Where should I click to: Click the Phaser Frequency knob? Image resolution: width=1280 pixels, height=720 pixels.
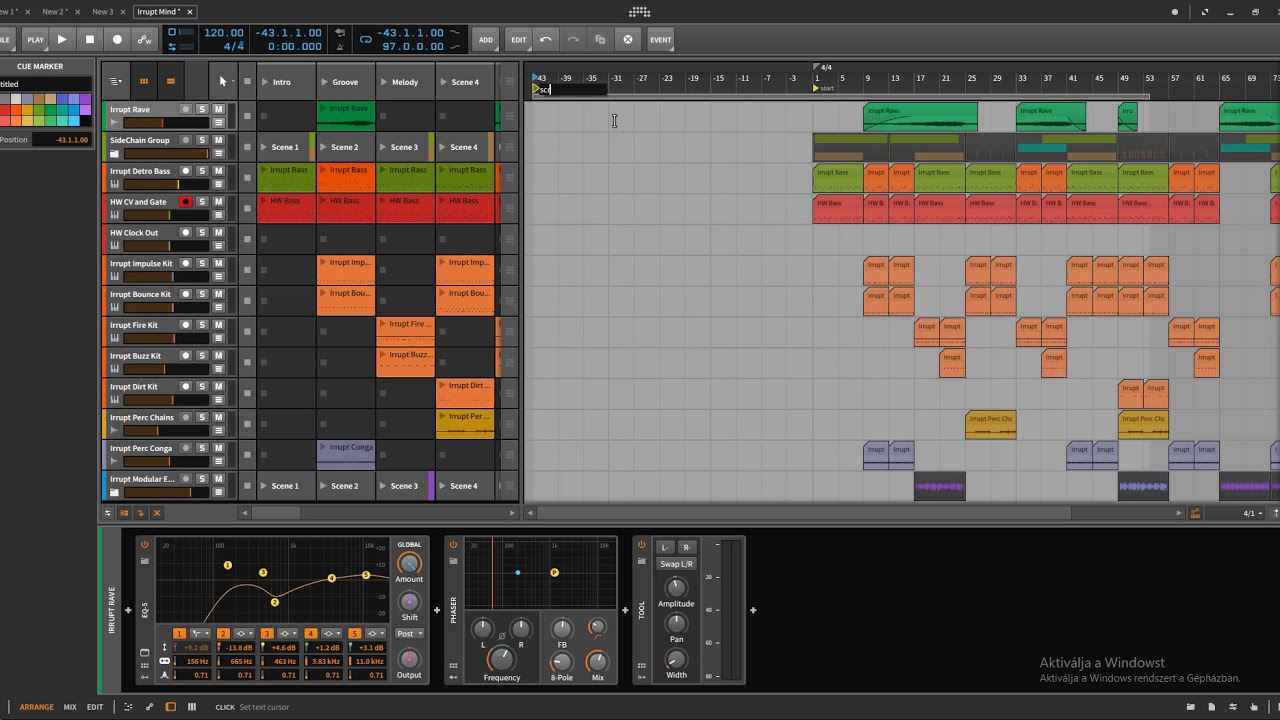[x=501, y=658]
